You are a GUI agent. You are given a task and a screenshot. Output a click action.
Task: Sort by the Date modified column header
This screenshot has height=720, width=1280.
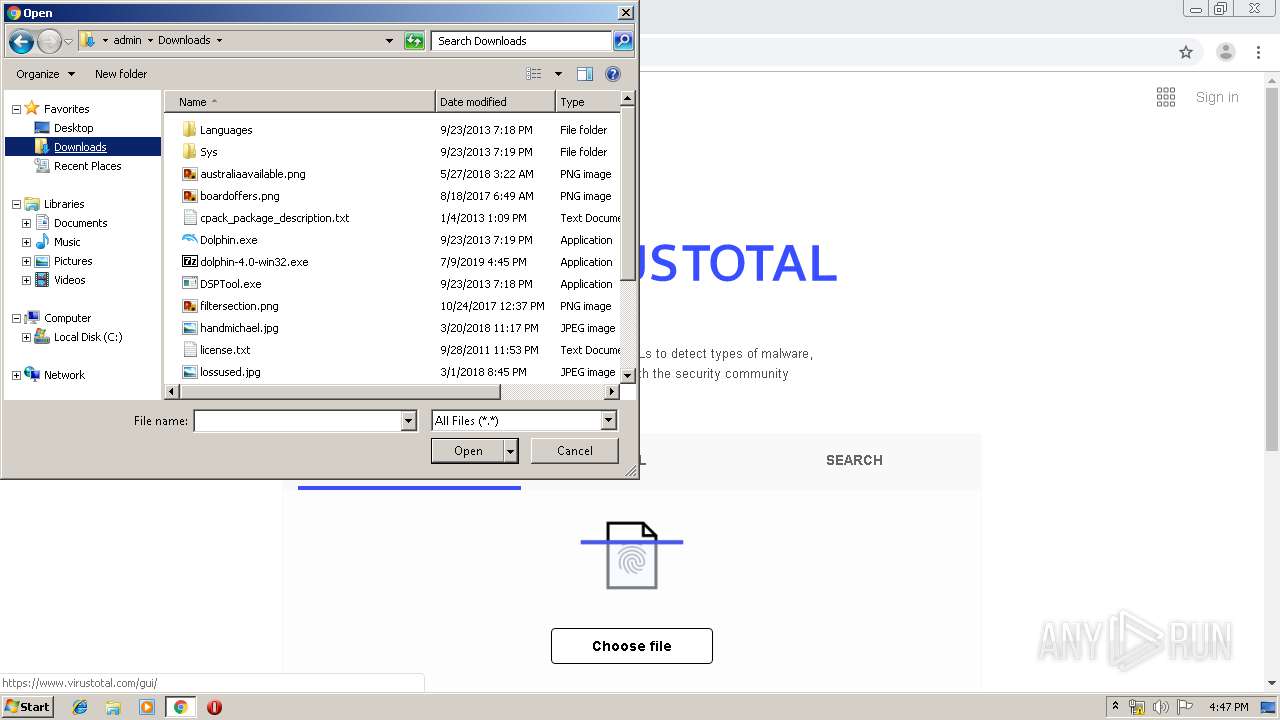coord(495,102)
